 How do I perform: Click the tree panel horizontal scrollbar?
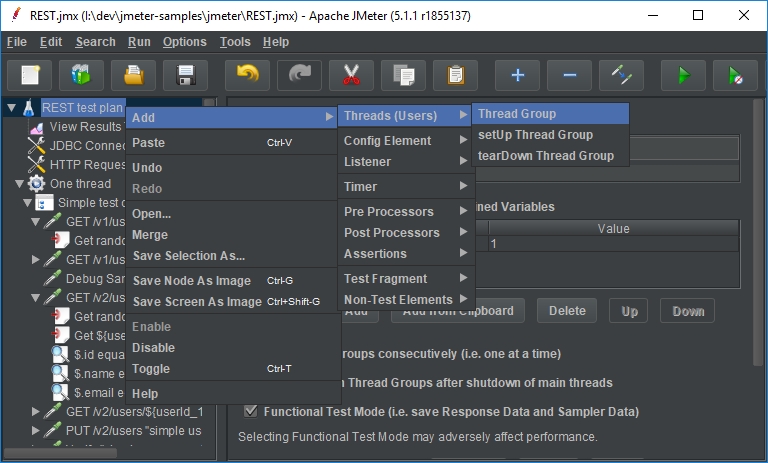point(60,453)
